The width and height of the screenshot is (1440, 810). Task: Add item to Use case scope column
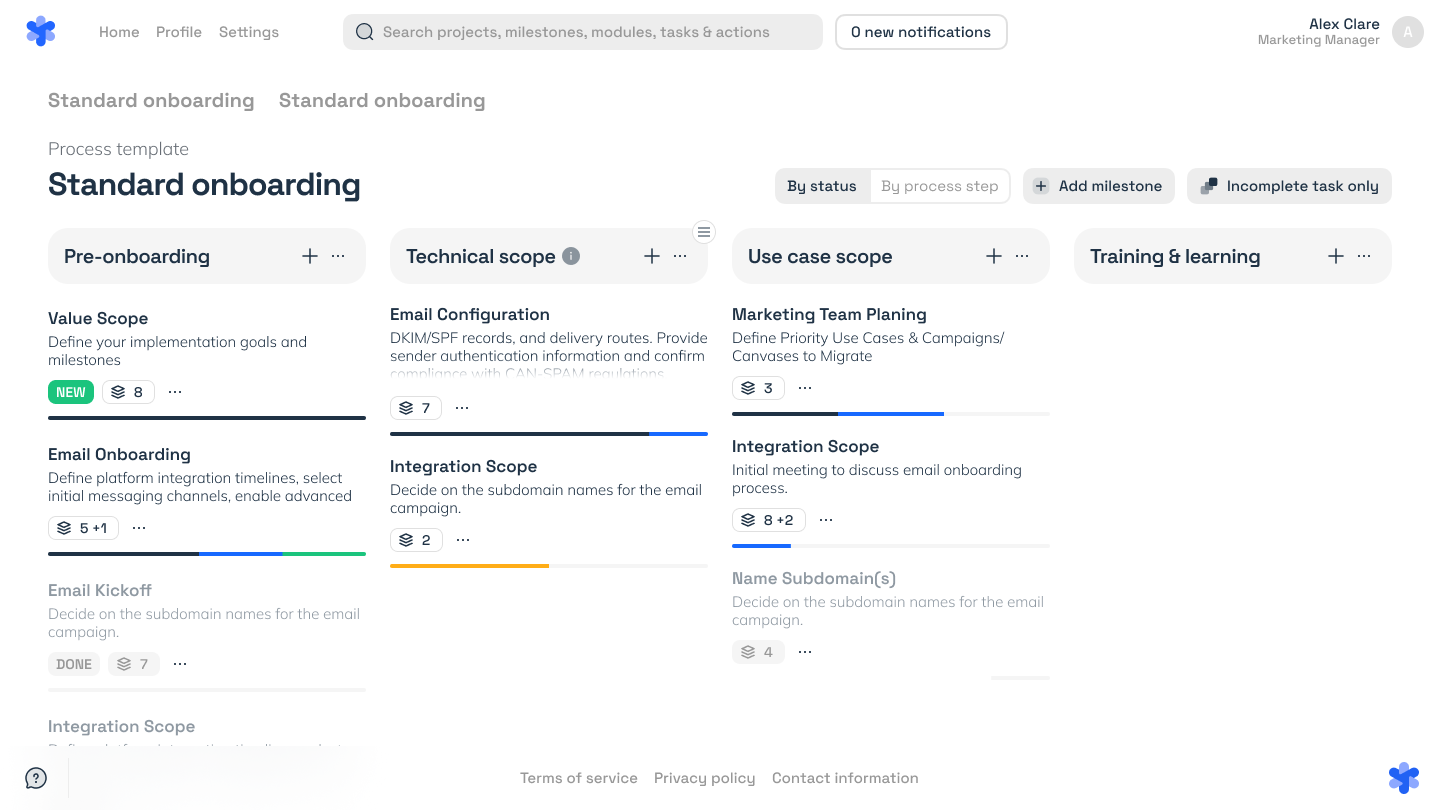(x=994, y=256)
